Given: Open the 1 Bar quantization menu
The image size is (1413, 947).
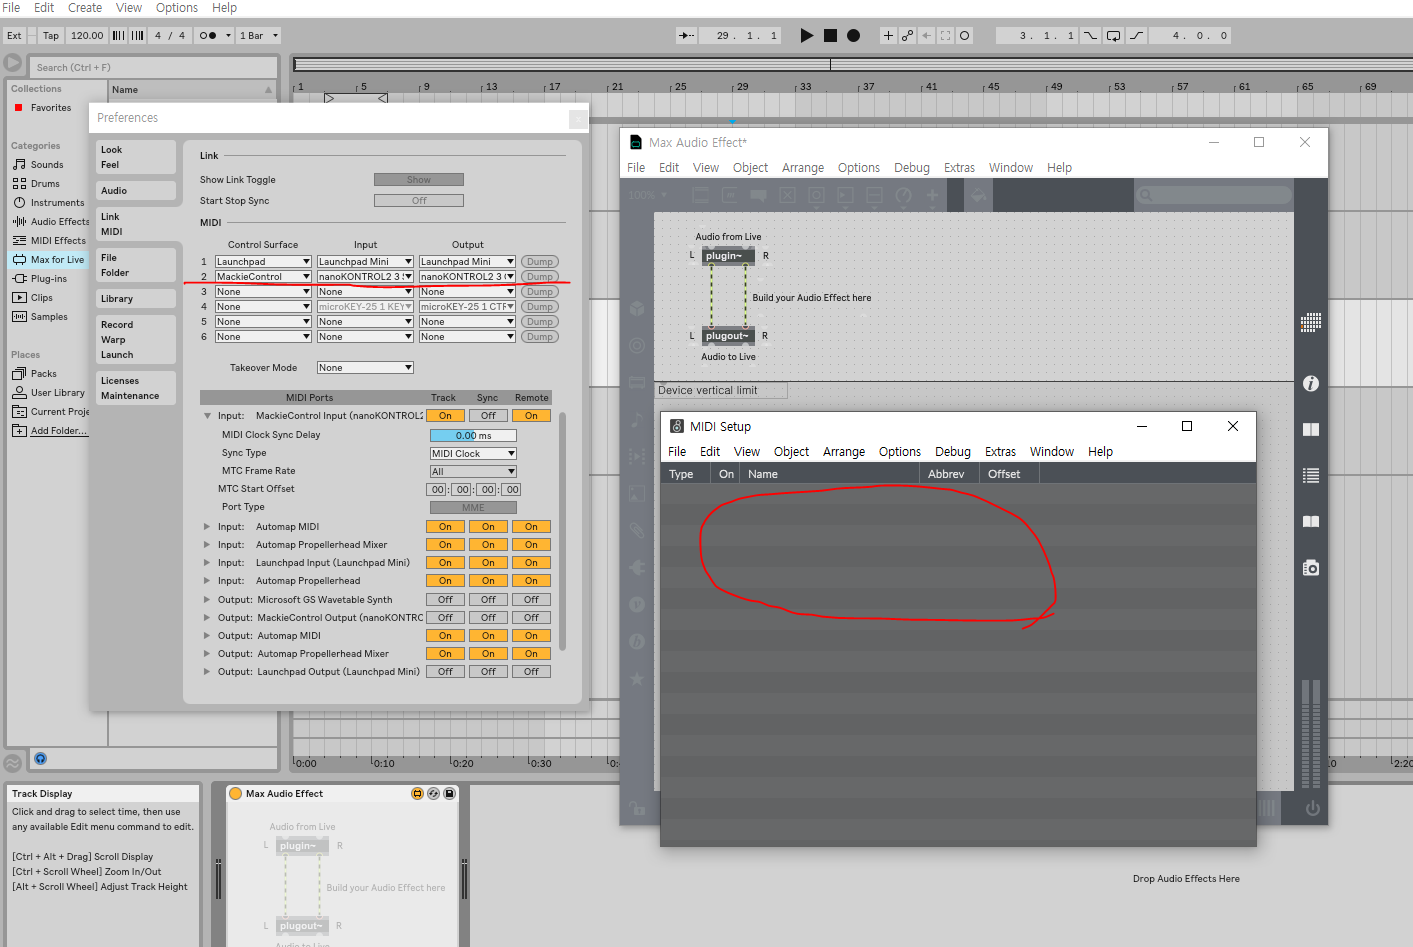Looking at the screenshot, I should click(259, 35).
